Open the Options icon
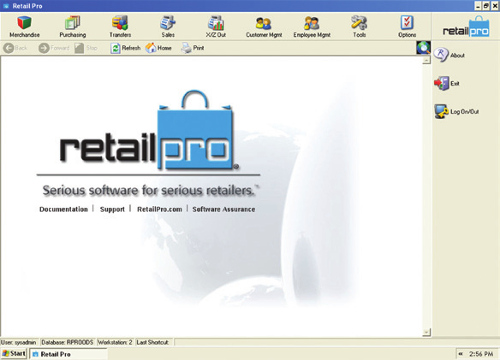Viewport: 500px width, 360px height. pyautogui.click(x=407, y=27)
